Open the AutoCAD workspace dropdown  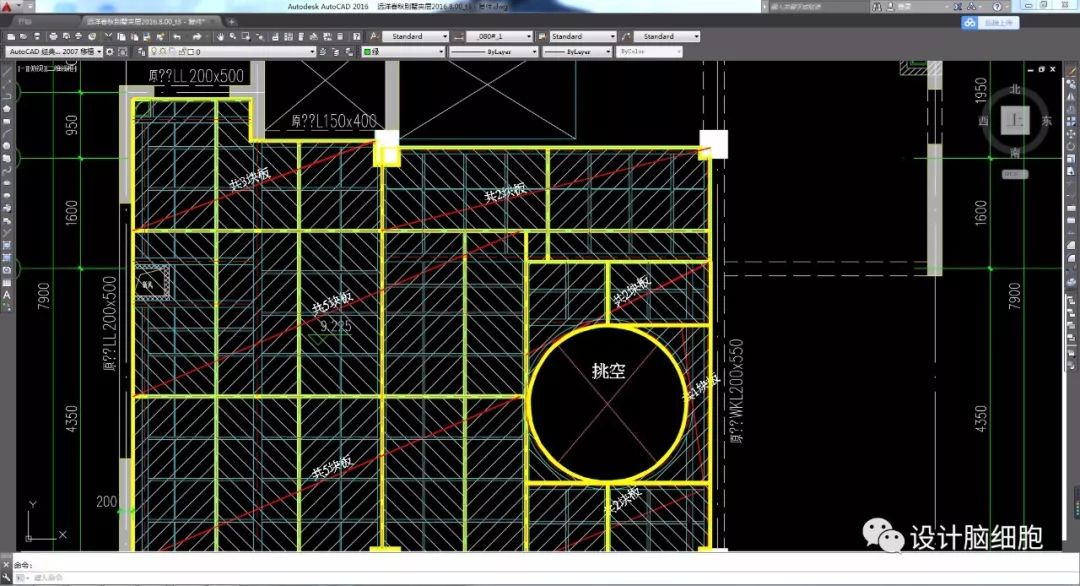53,51
